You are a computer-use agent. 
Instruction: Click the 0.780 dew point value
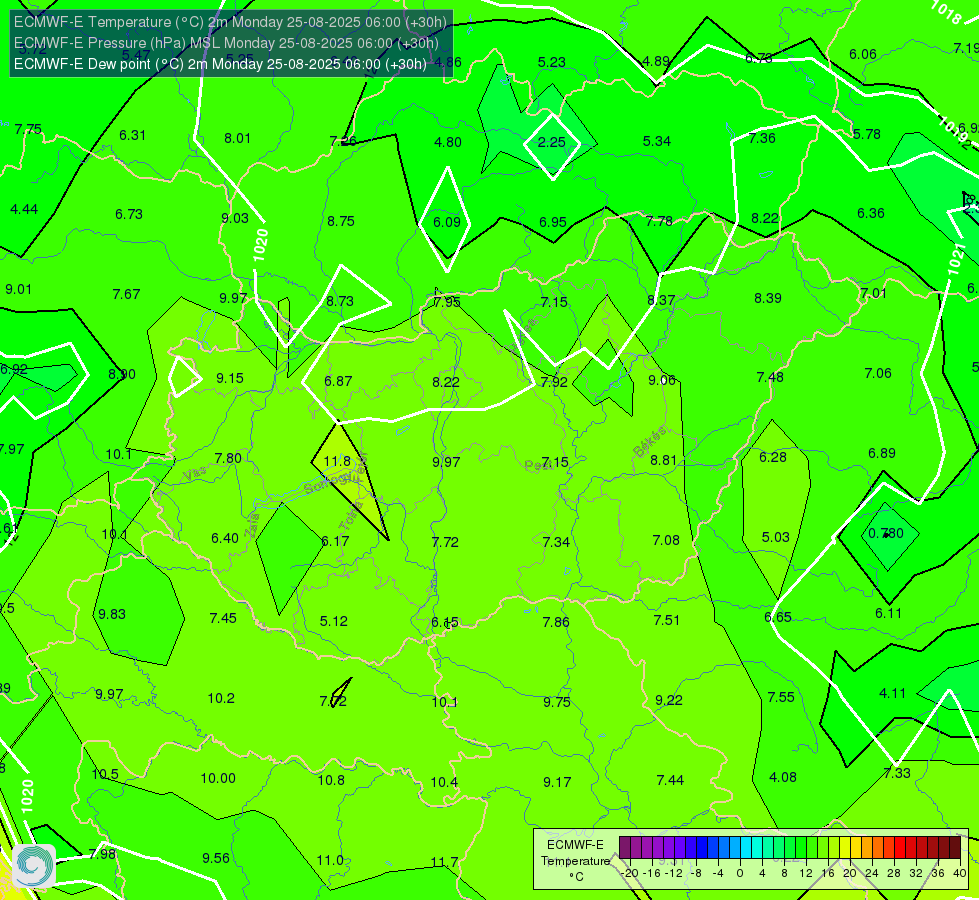pos(886,533)
